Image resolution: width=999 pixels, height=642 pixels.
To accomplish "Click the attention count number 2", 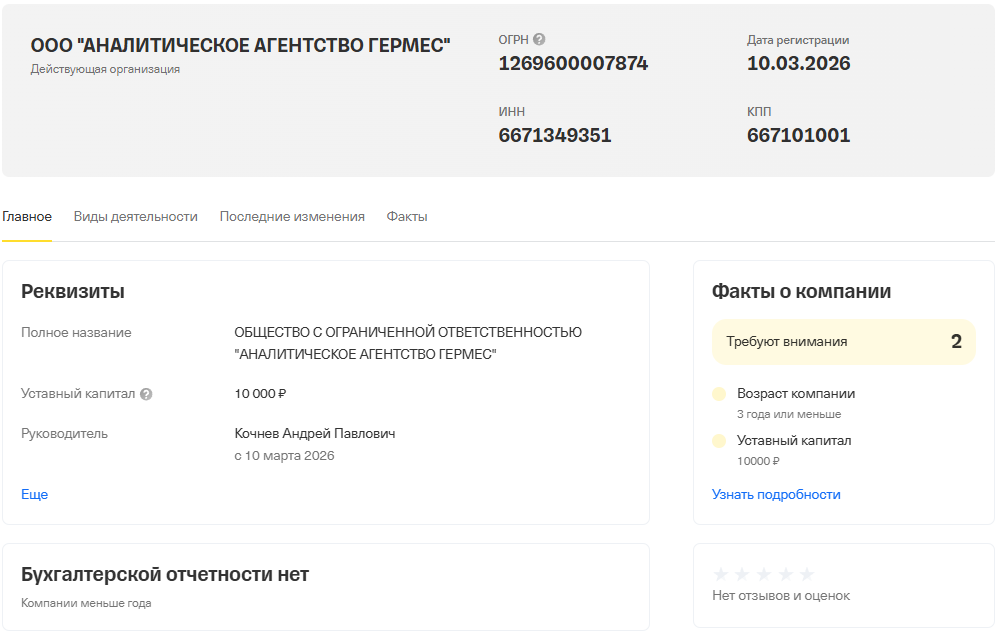I will (956, 341).
